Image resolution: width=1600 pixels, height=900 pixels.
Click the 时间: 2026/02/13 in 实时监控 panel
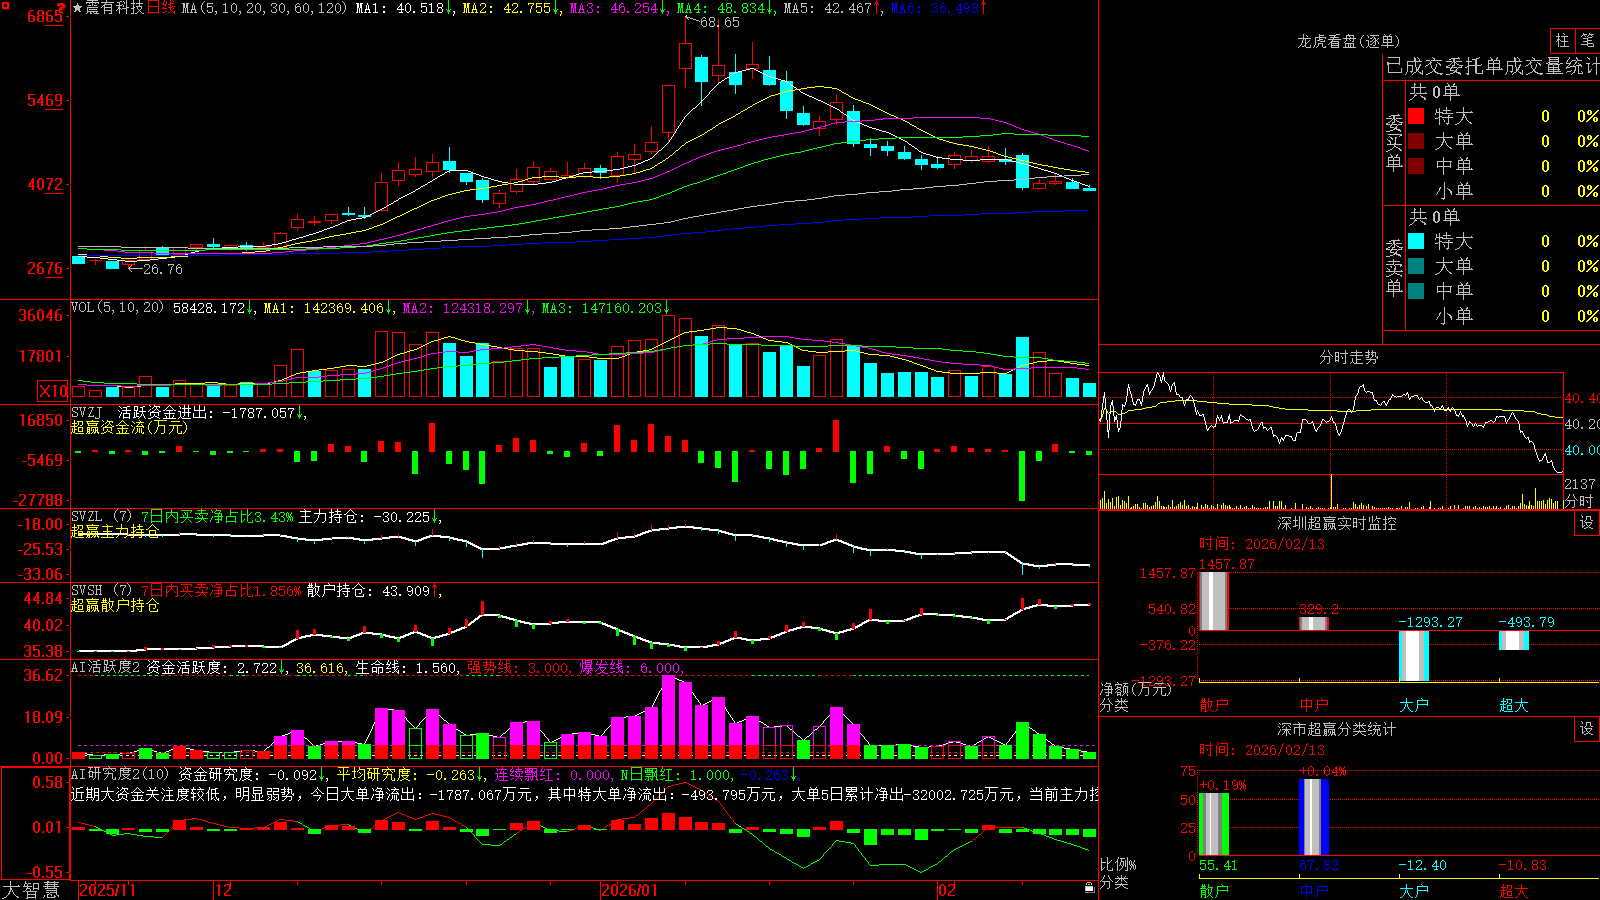coord(1262,544)
